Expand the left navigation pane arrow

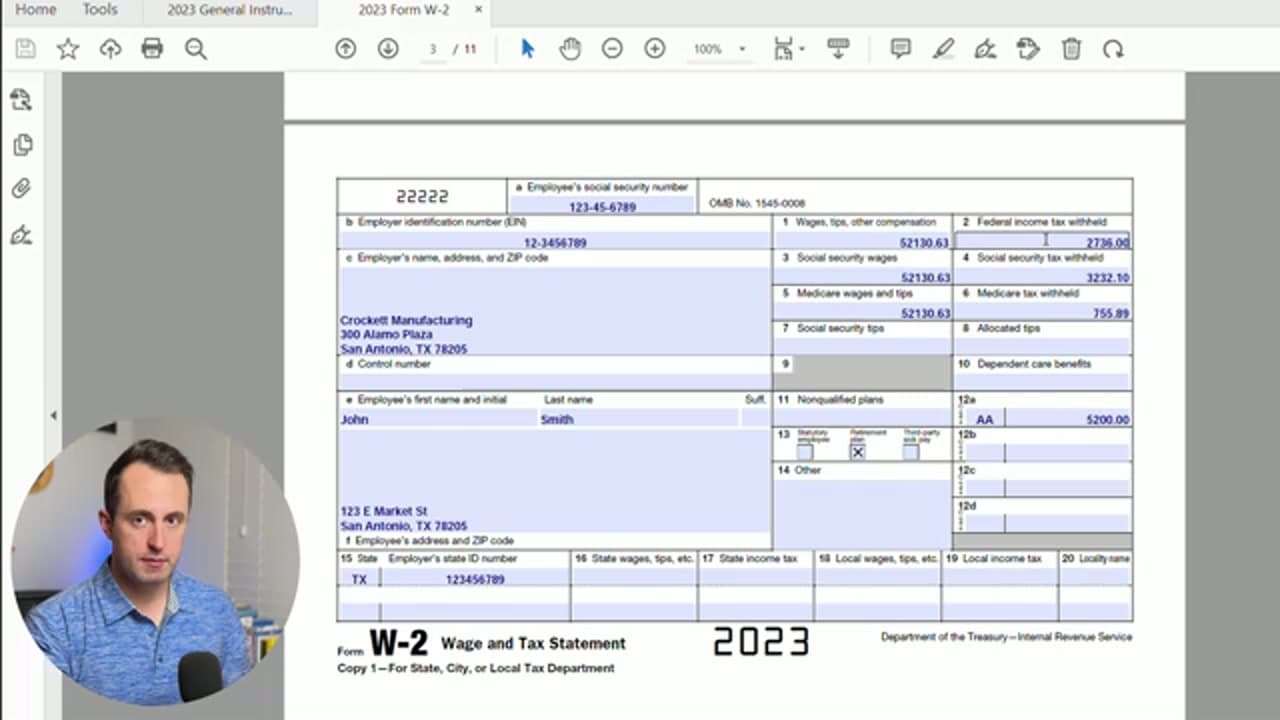click(53, 415)
